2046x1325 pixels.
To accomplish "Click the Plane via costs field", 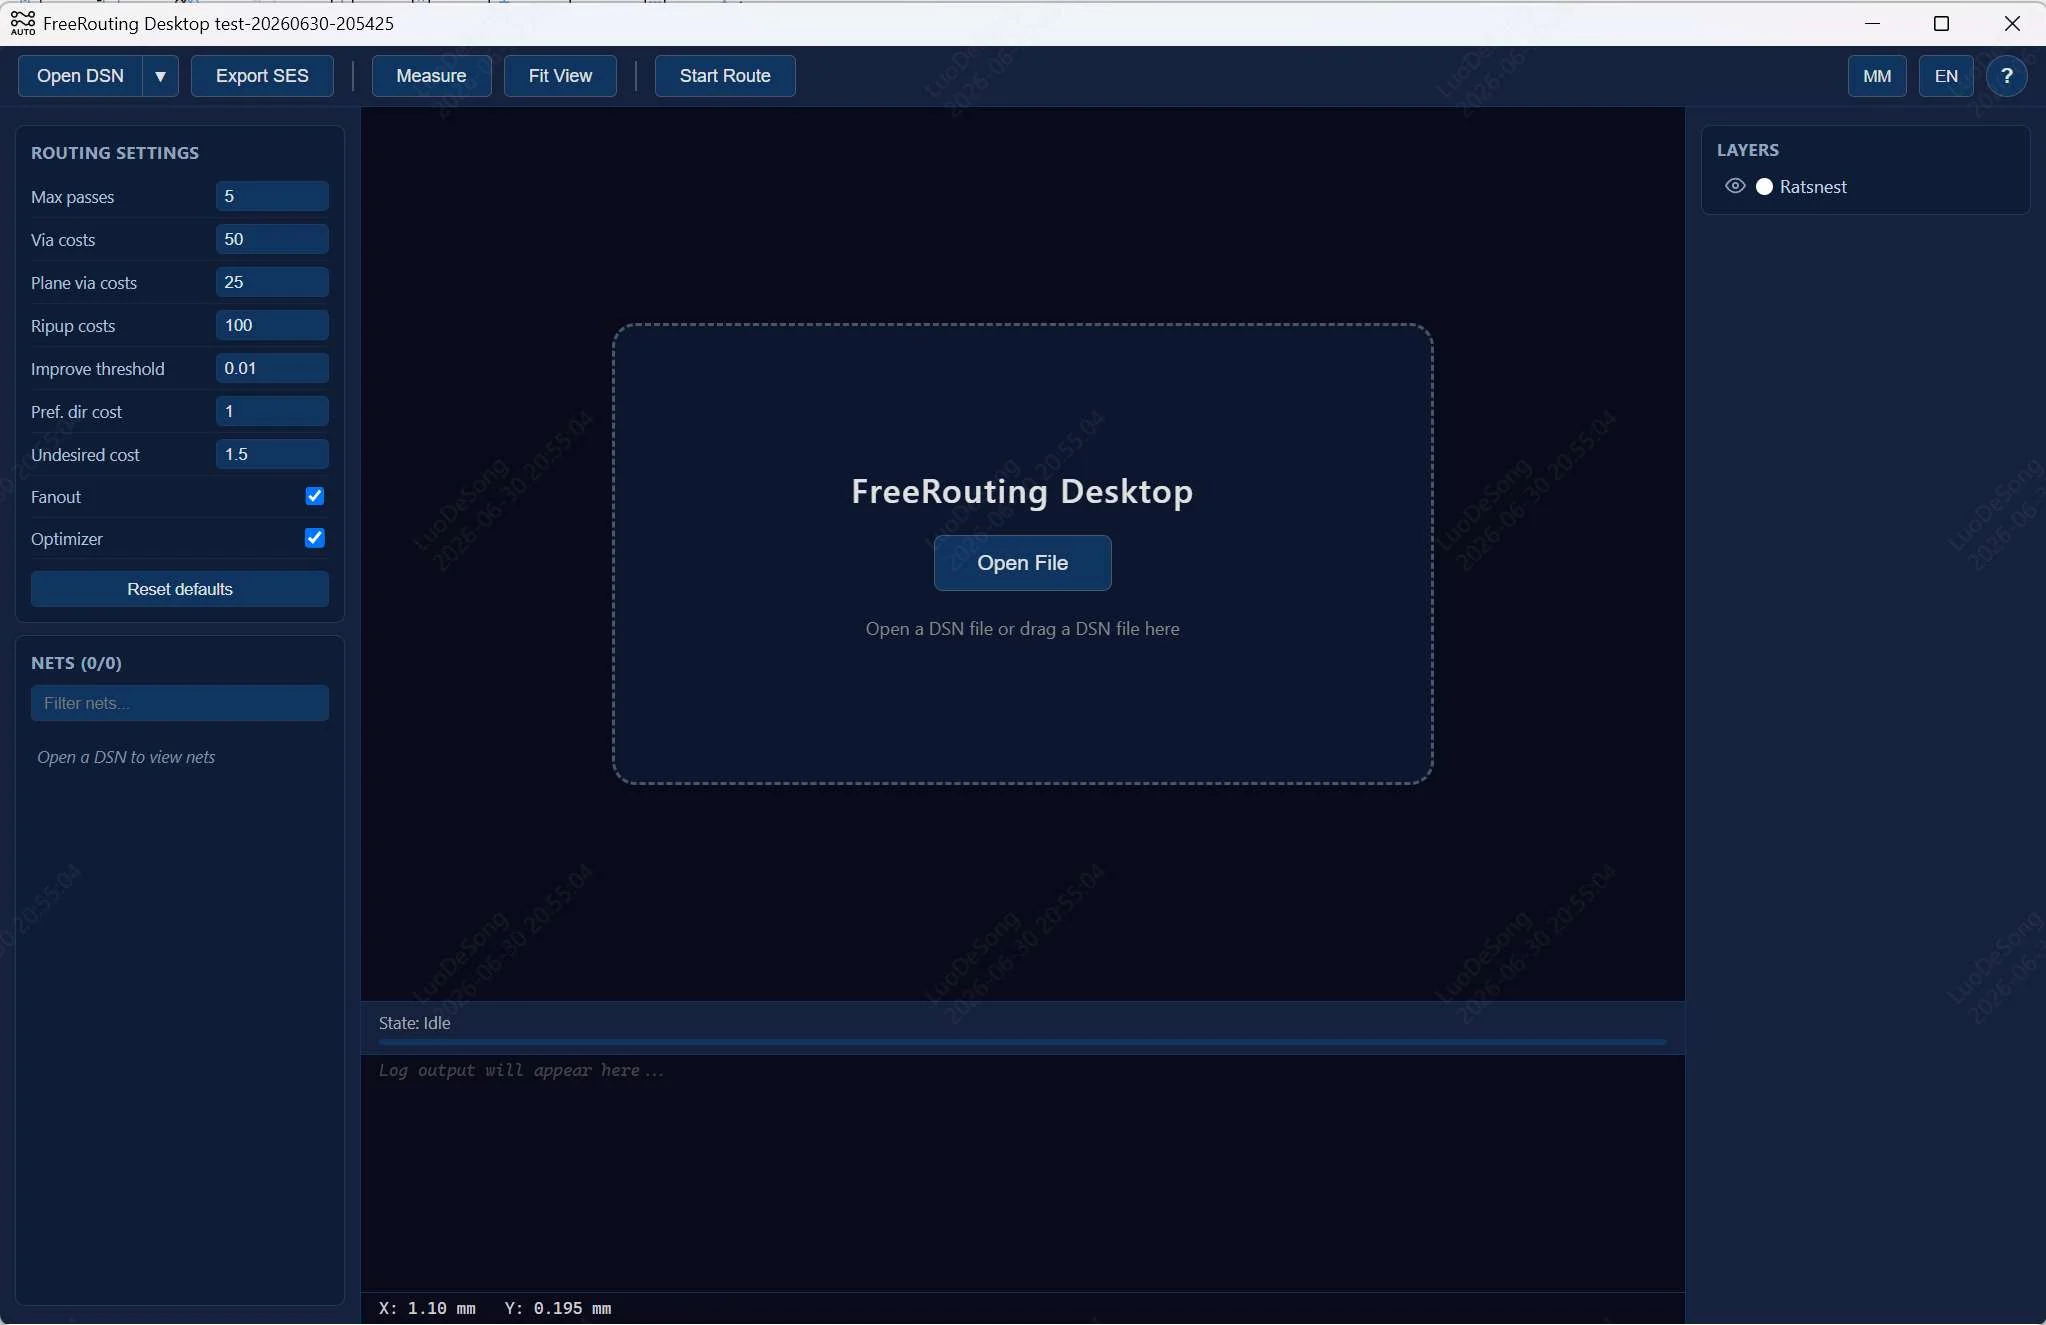I will point(272,282).
